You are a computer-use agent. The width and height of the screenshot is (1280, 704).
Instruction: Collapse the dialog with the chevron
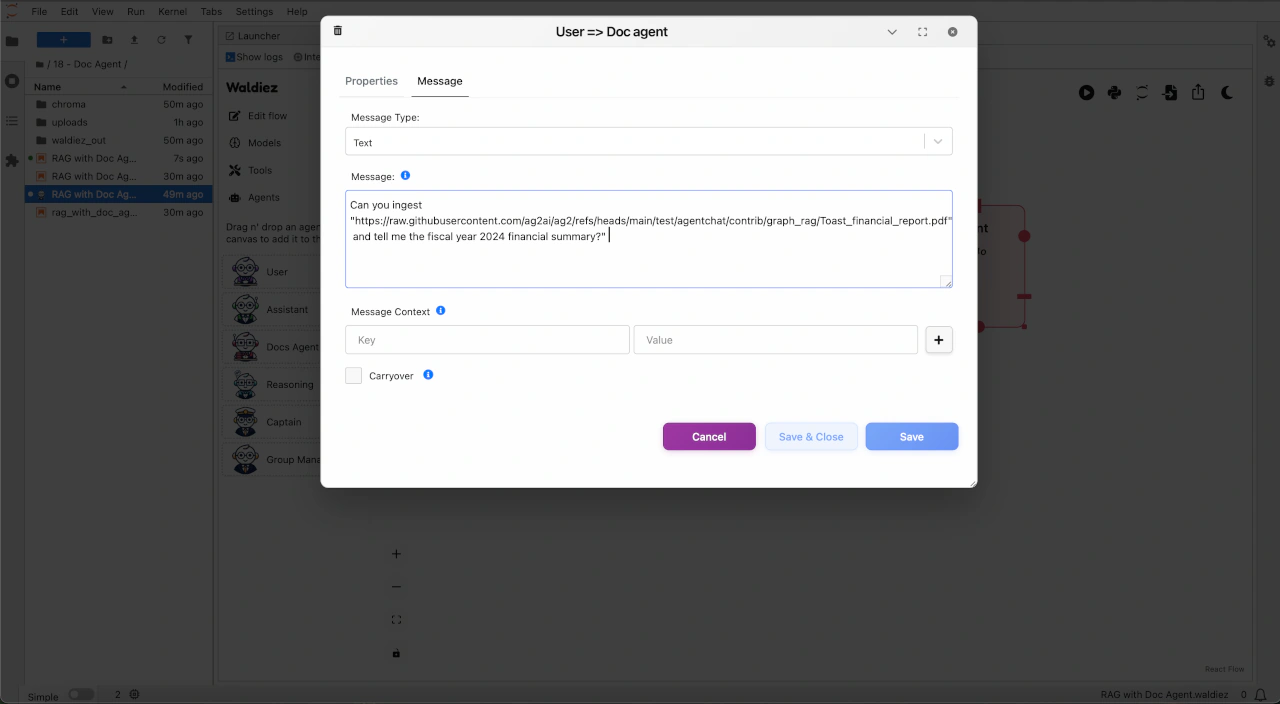point(892,31)
